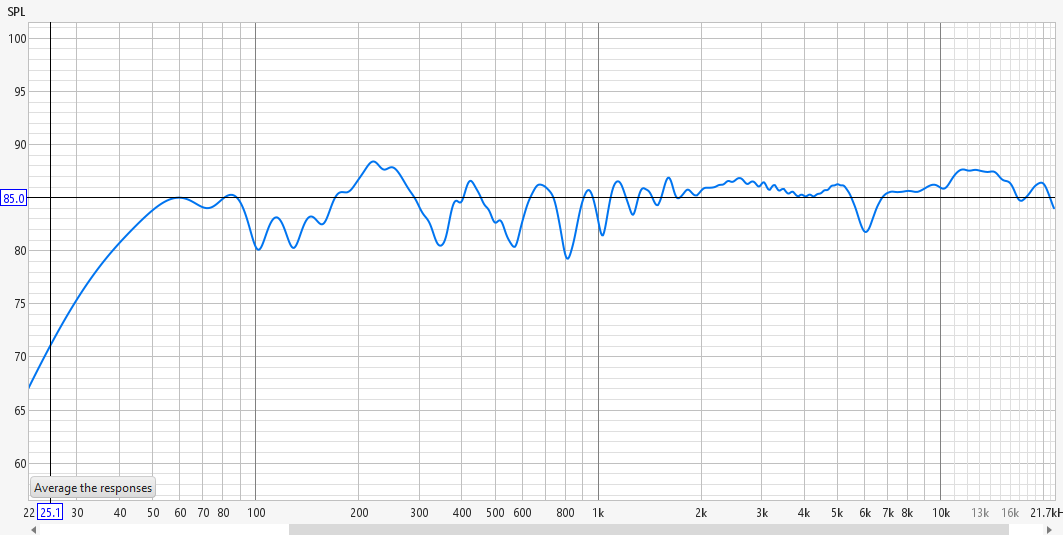Click the 7k frequency axis label
Viewport: 1063px width, 535px height.
[x=887, y=512]
